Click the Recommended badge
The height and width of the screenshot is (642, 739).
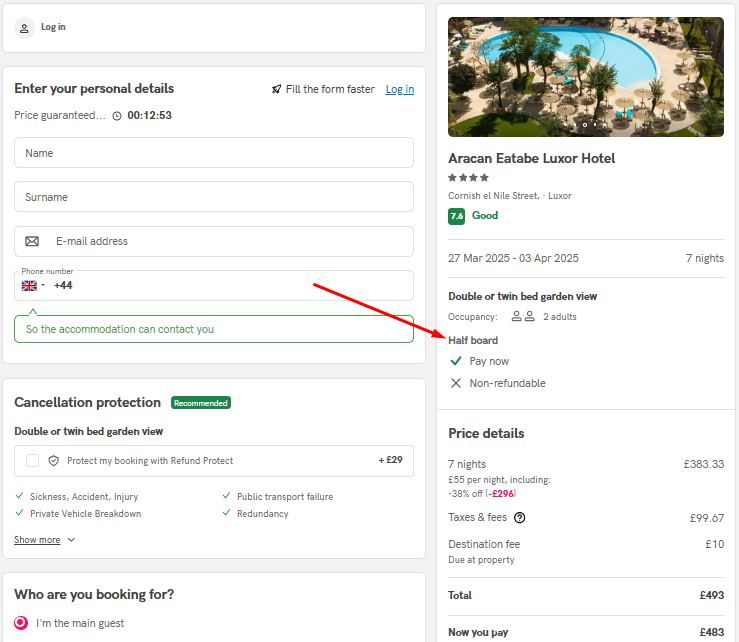(x=201, y=403)
